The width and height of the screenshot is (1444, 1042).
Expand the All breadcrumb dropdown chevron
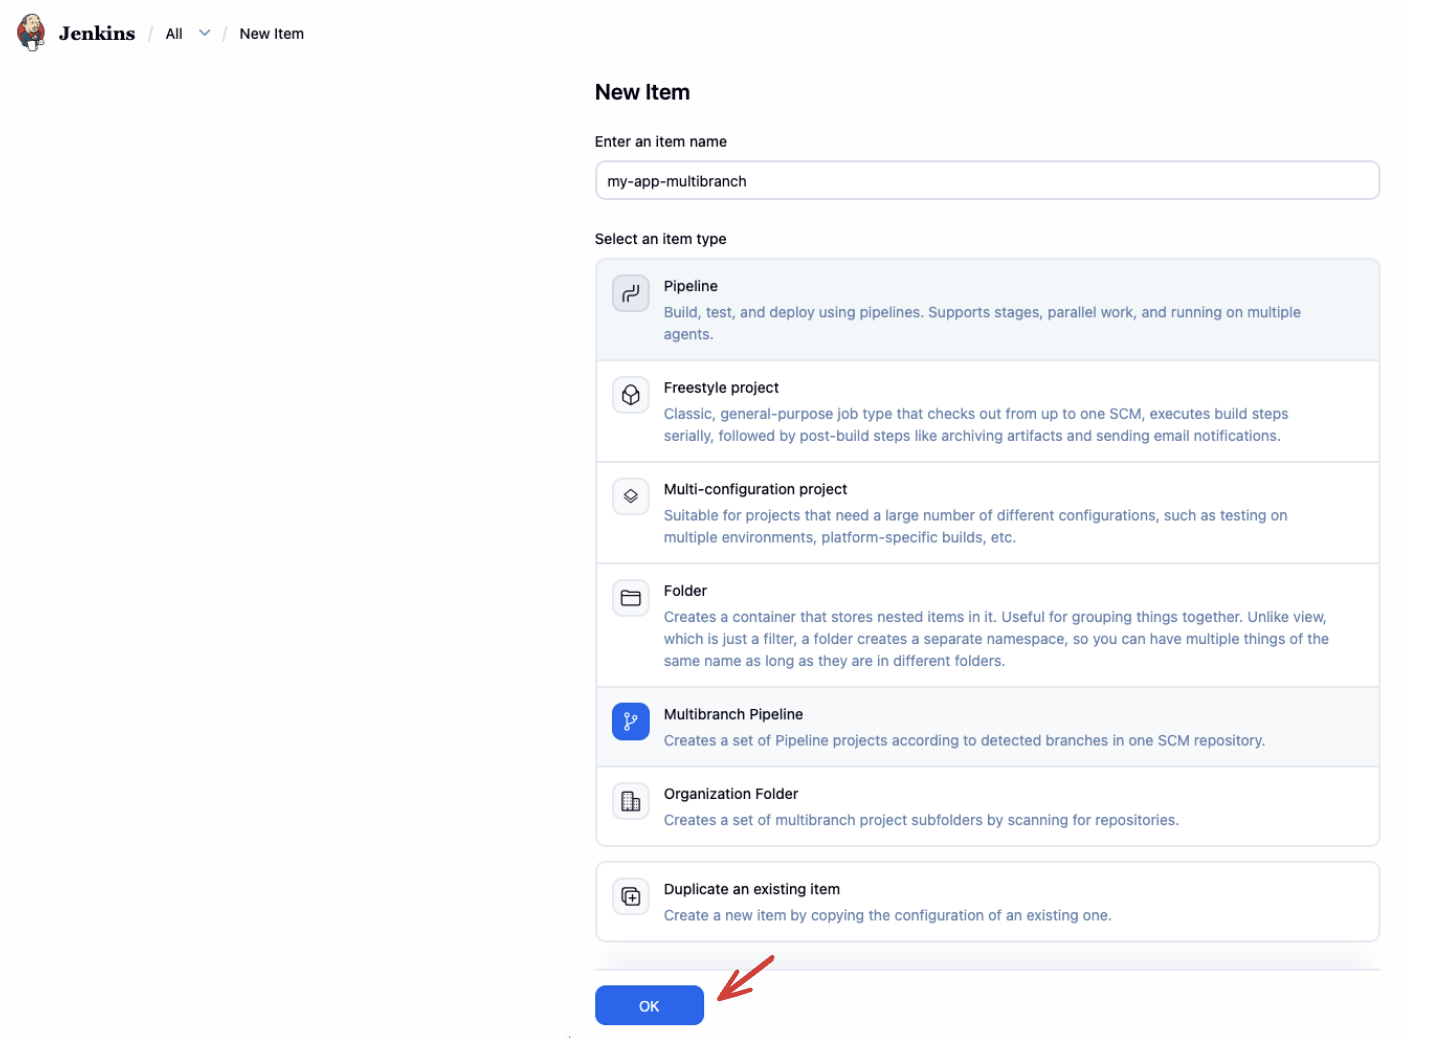[205, 33]
